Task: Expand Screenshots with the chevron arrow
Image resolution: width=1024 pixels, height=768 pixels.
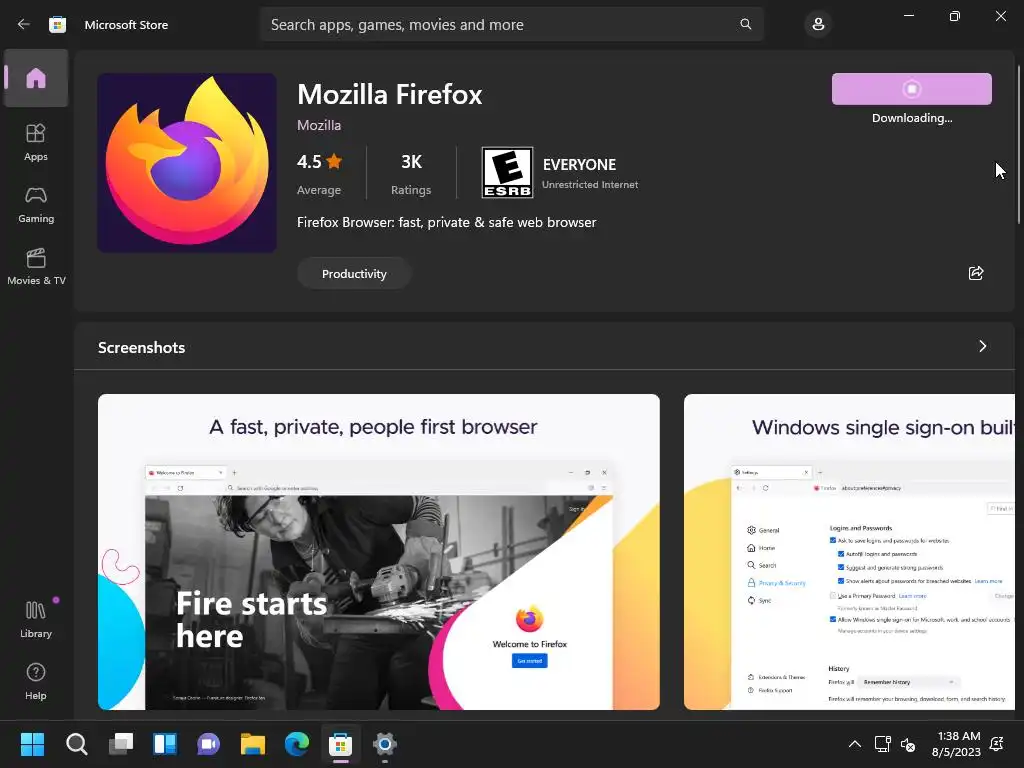Action: click(x=982, y=346)
